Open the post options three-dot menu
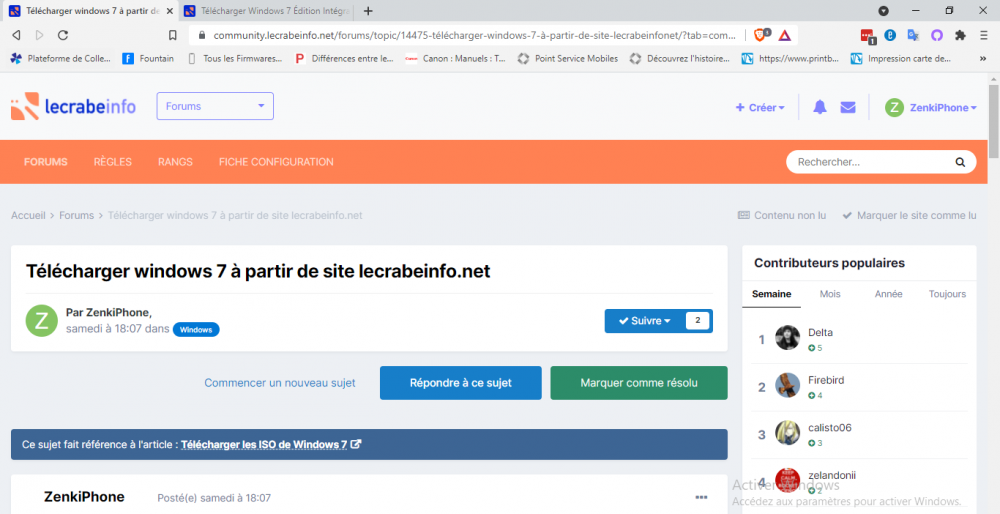Screen dimensions: 1000x514 pyautogui.click(x=702, y=497)
